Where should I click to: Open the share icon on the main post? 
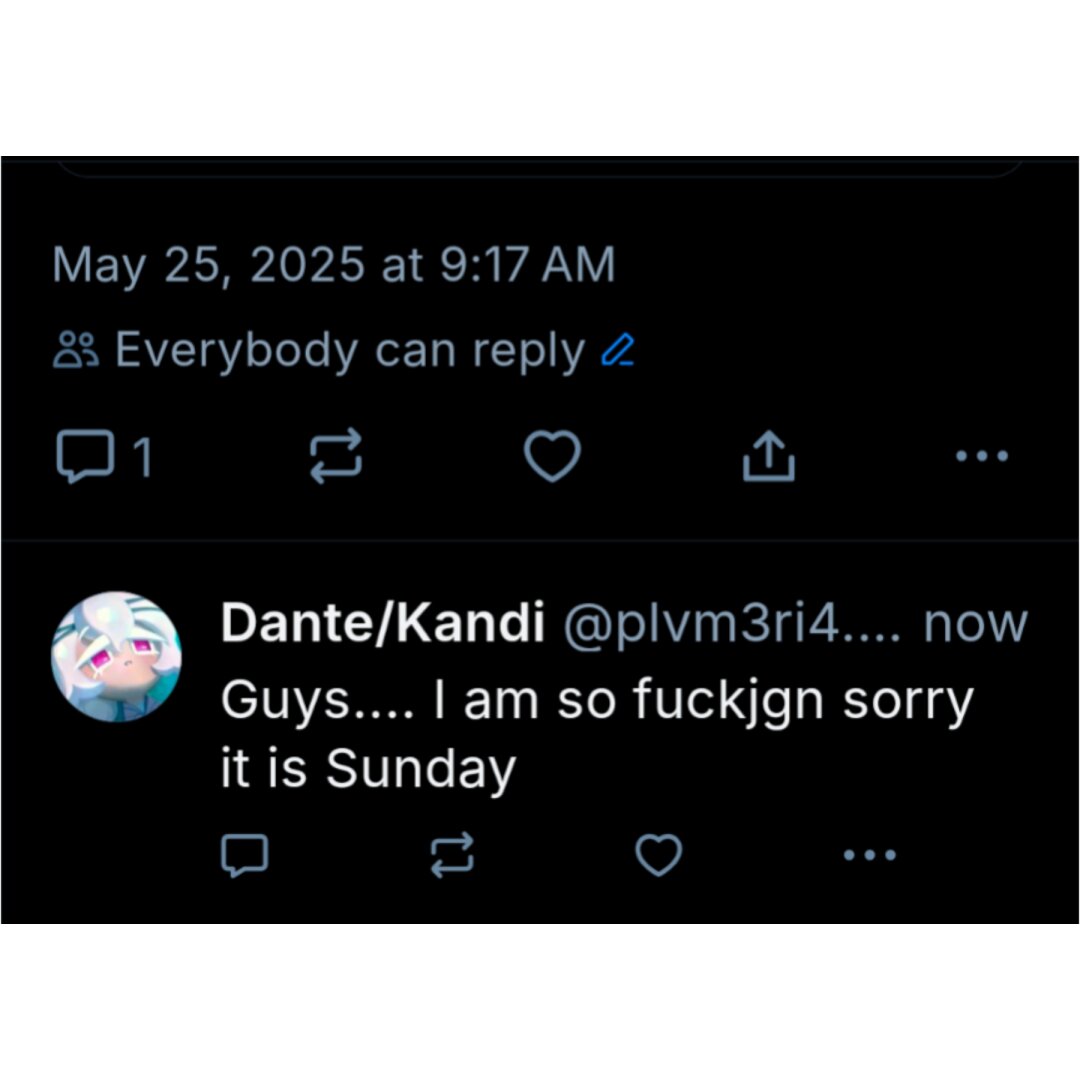[769, 456]
